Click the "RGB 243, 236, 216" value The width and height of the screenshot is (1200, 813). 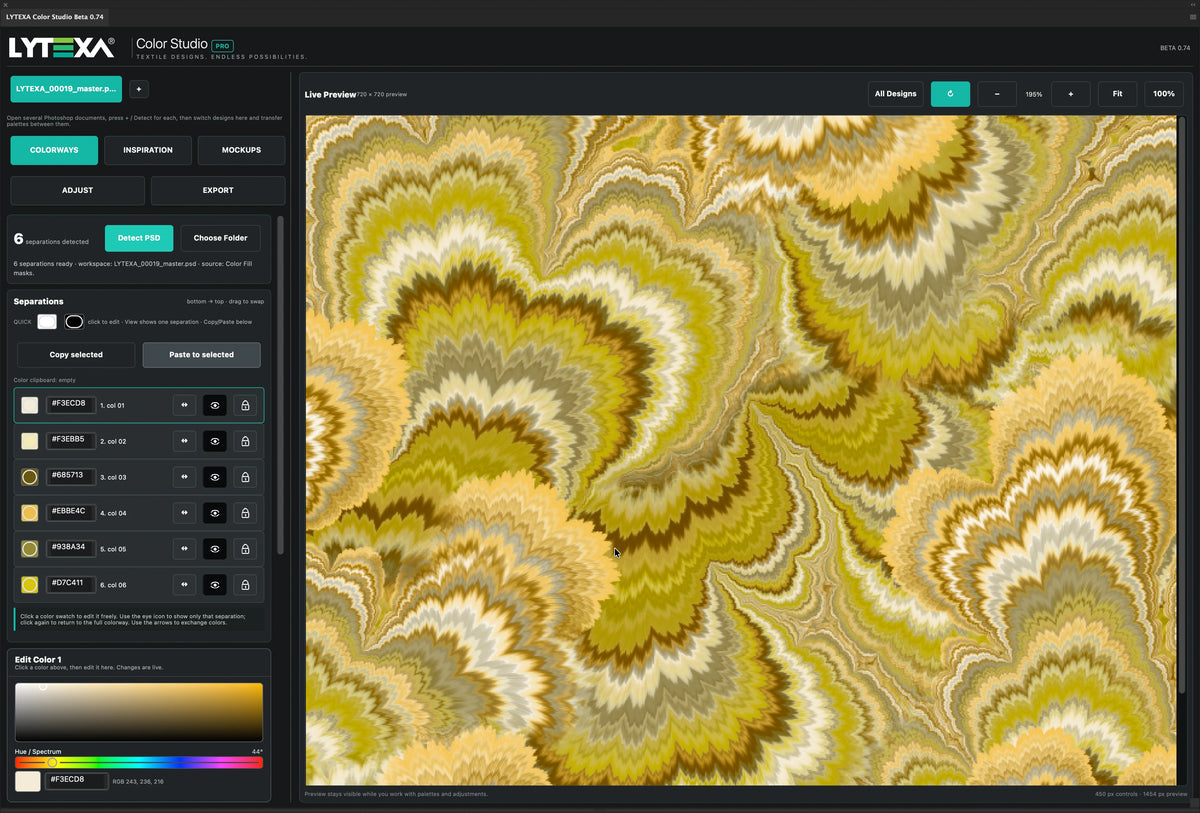pos(138,781)
